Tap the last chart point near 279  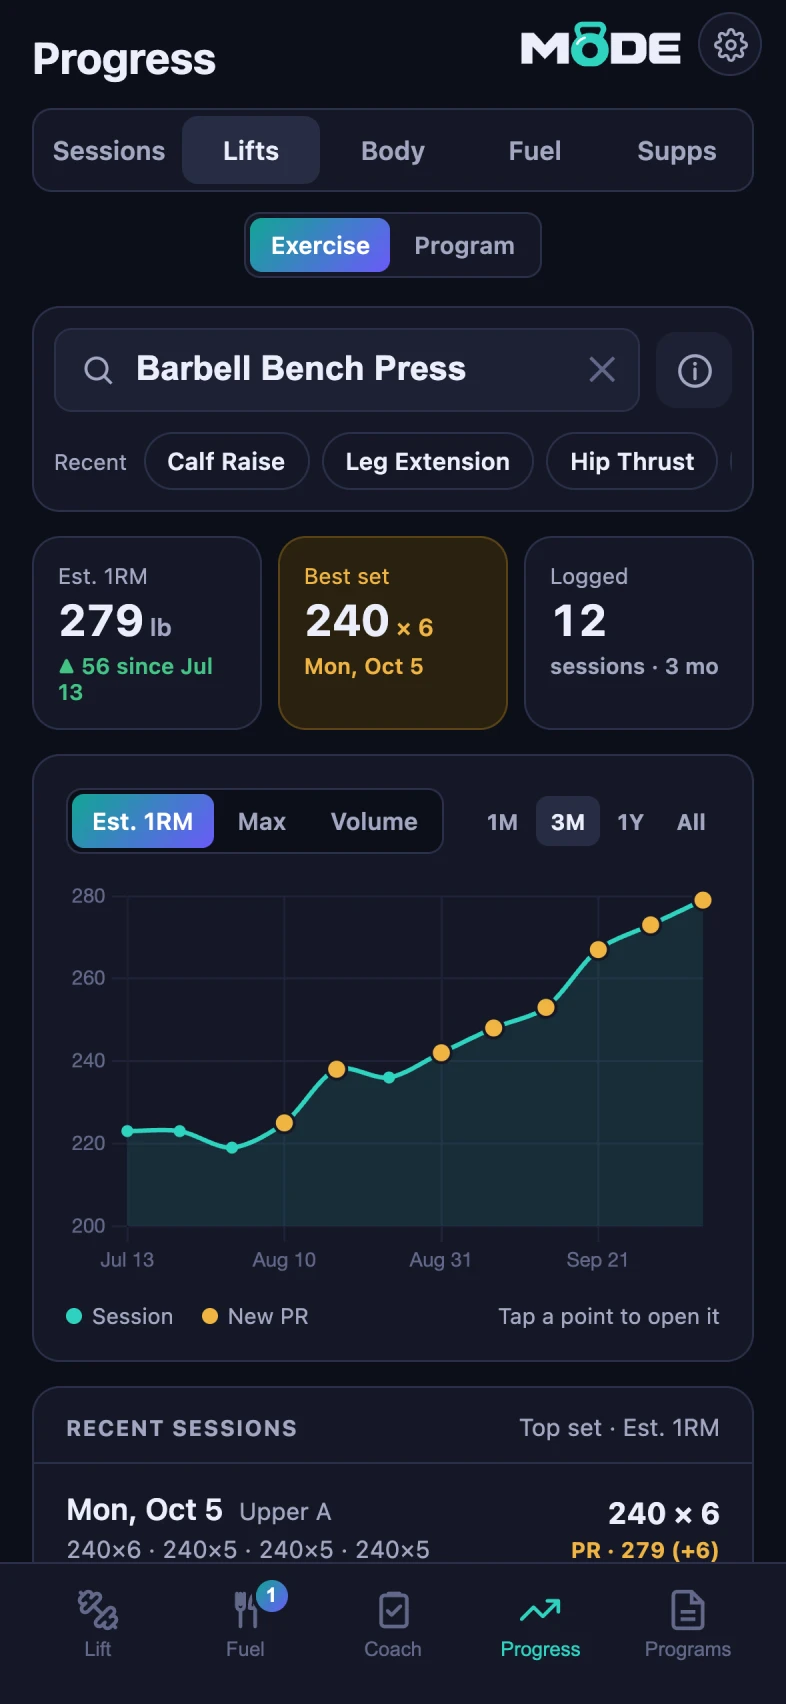click(703, 900)
